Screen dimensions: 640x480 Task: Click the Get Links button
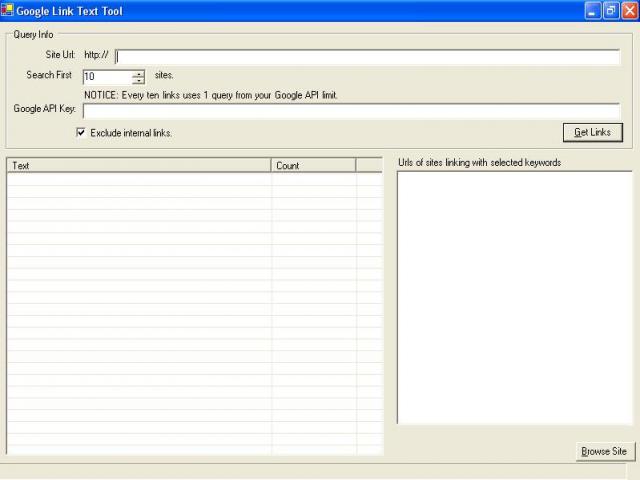[593, 132]
